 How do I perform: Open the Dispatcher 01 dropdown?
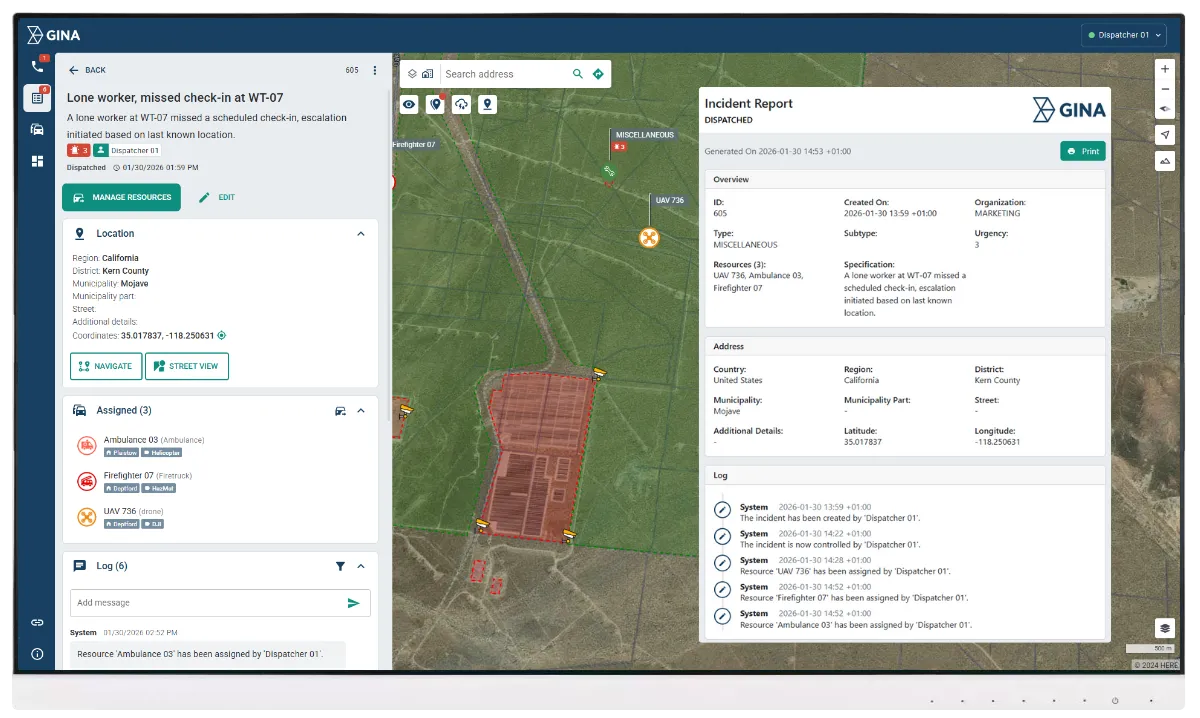1125,35
